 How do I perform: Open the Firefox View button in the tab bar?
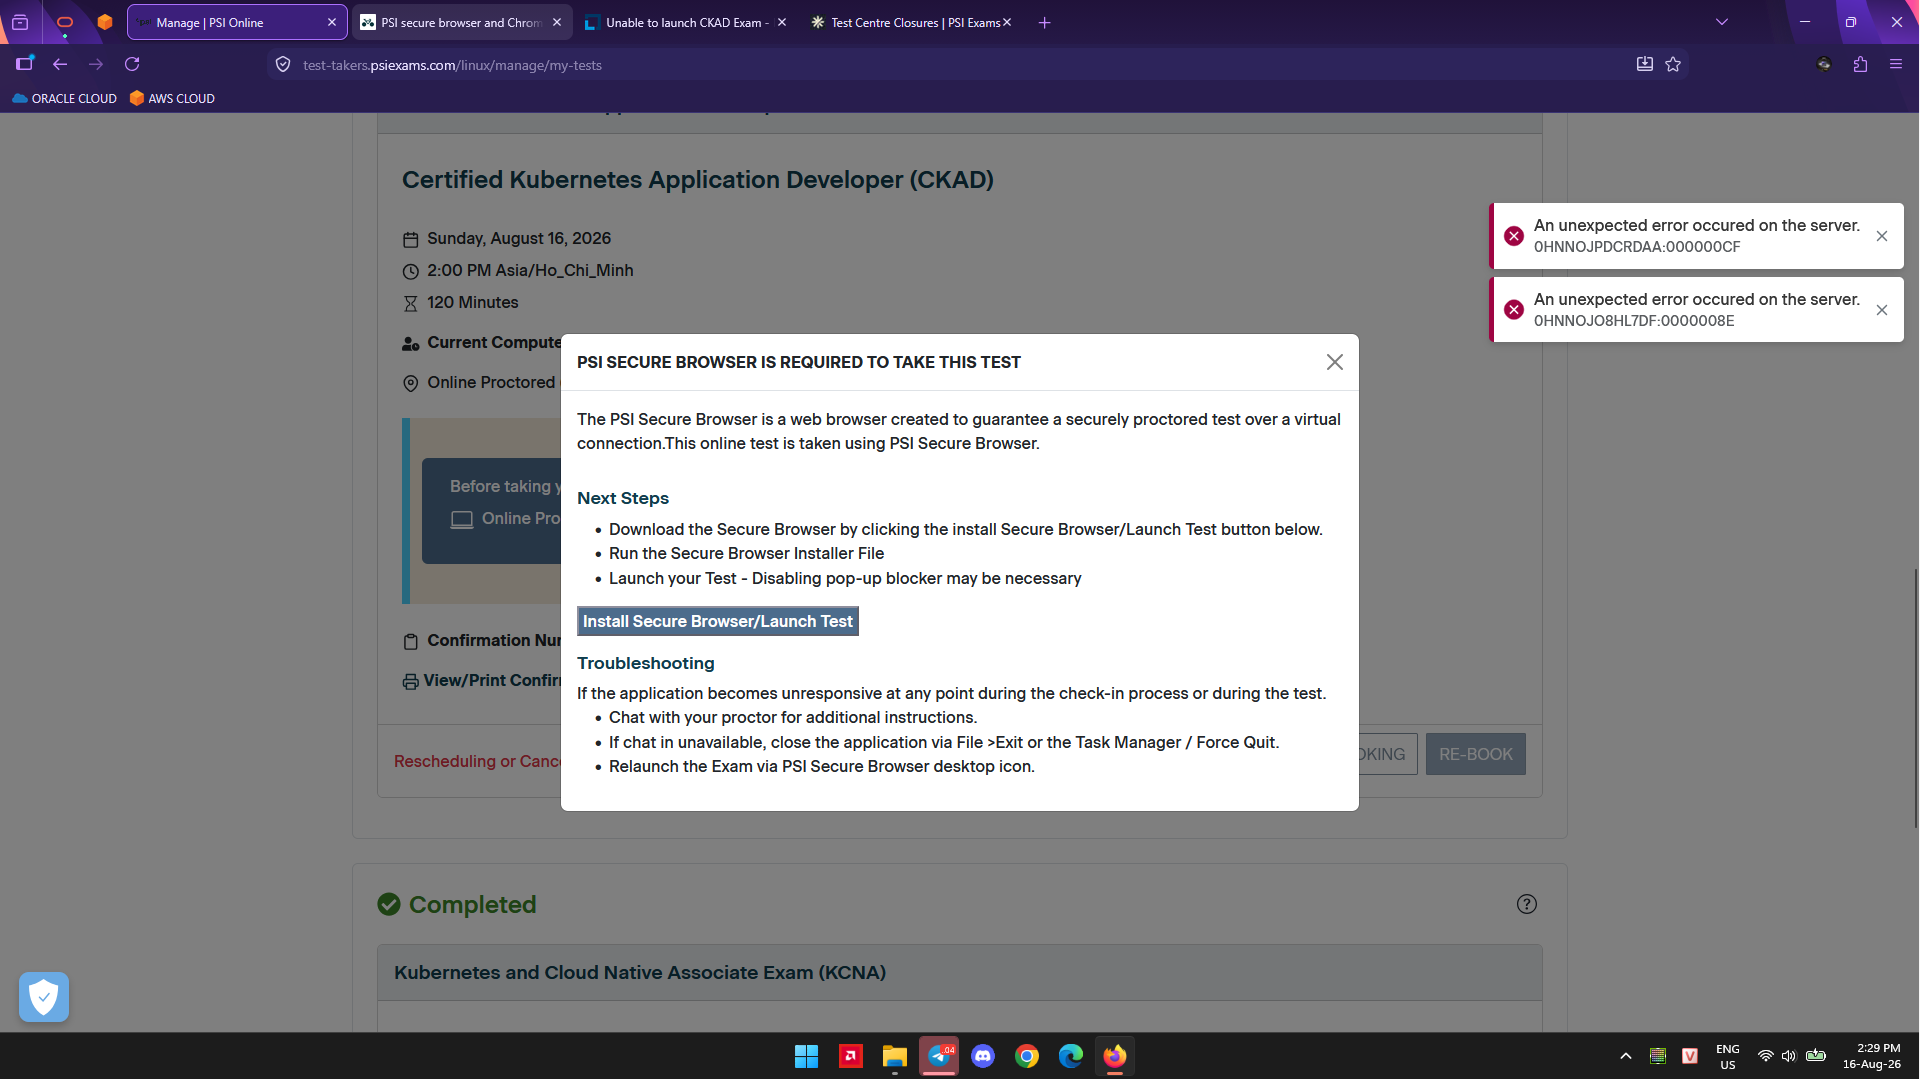[20, 22]
